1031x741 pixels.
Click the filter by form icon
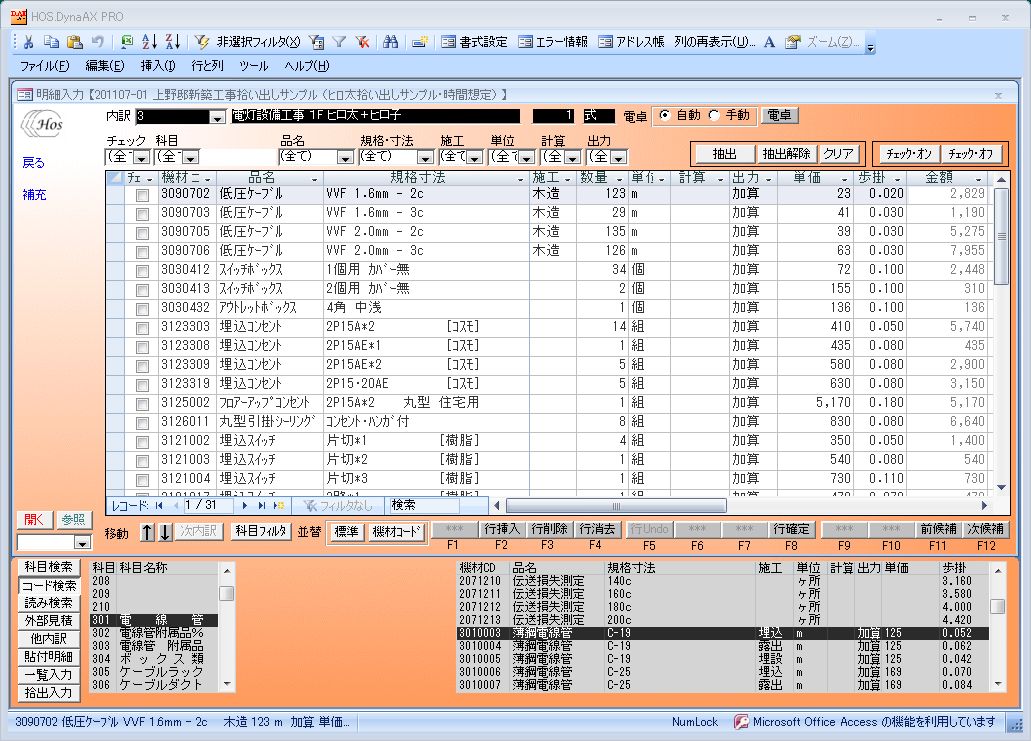316,42
